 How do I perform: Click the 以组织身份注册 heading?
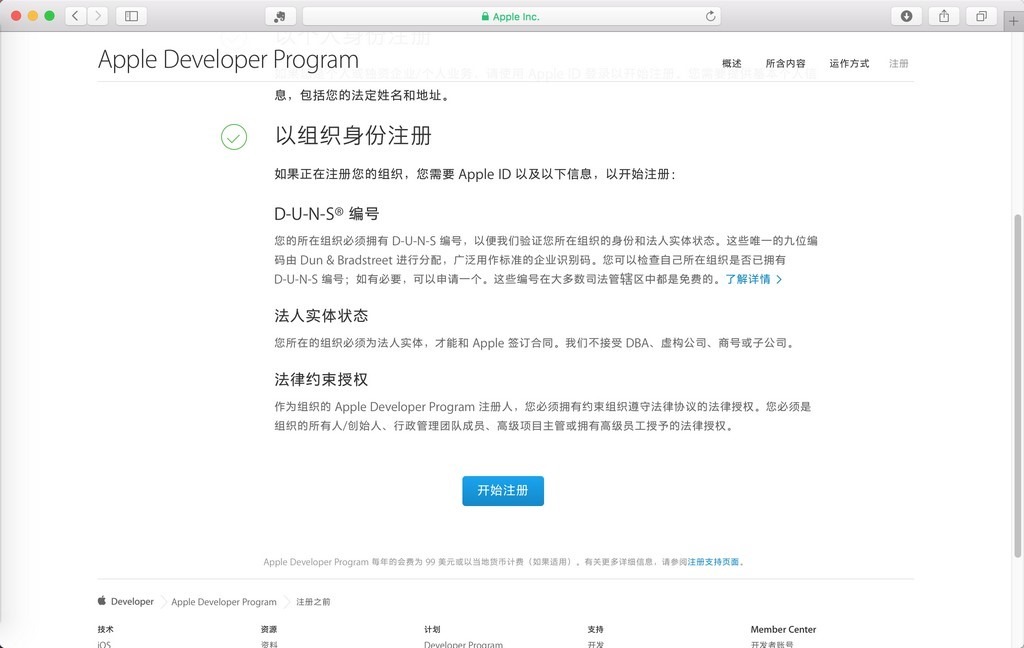pos(353,136)
